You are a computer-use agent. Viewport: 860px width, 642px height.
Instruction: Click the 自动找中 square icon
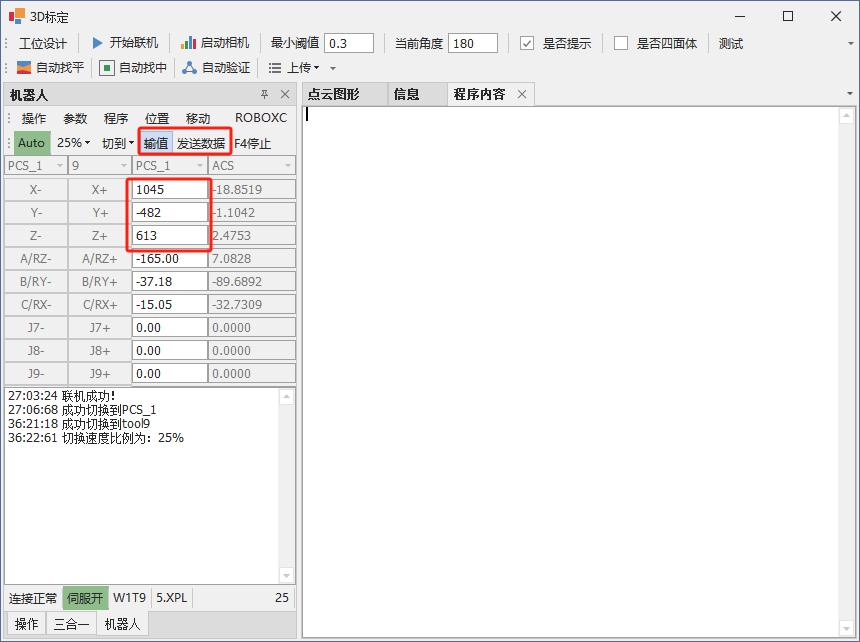107,68
